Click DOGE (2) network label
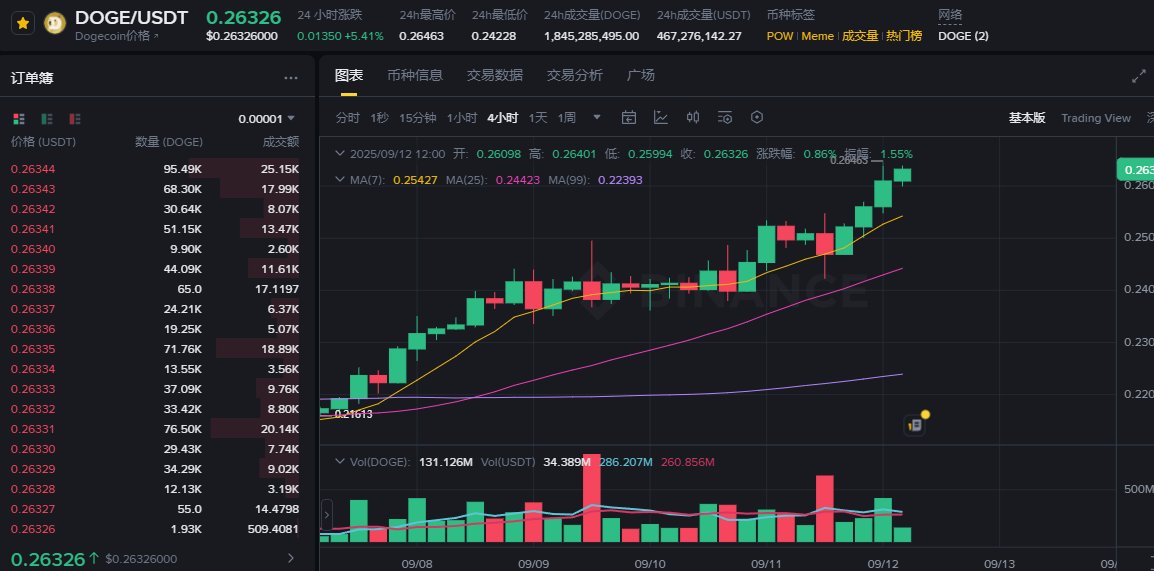The width and height of the screenshot is (1154, 571). (x=963, y=35)
